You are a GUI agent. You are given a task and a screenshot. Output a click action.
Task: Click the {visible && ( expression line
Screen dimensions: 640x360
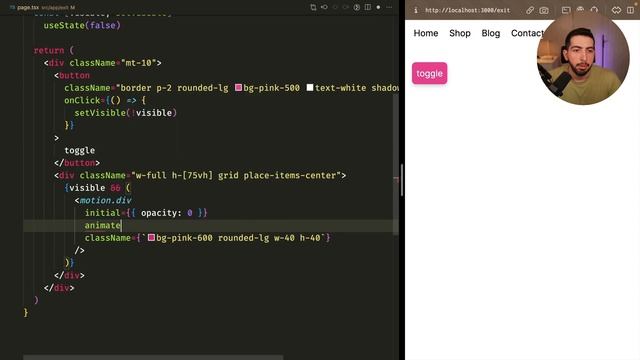coord(97,188)
